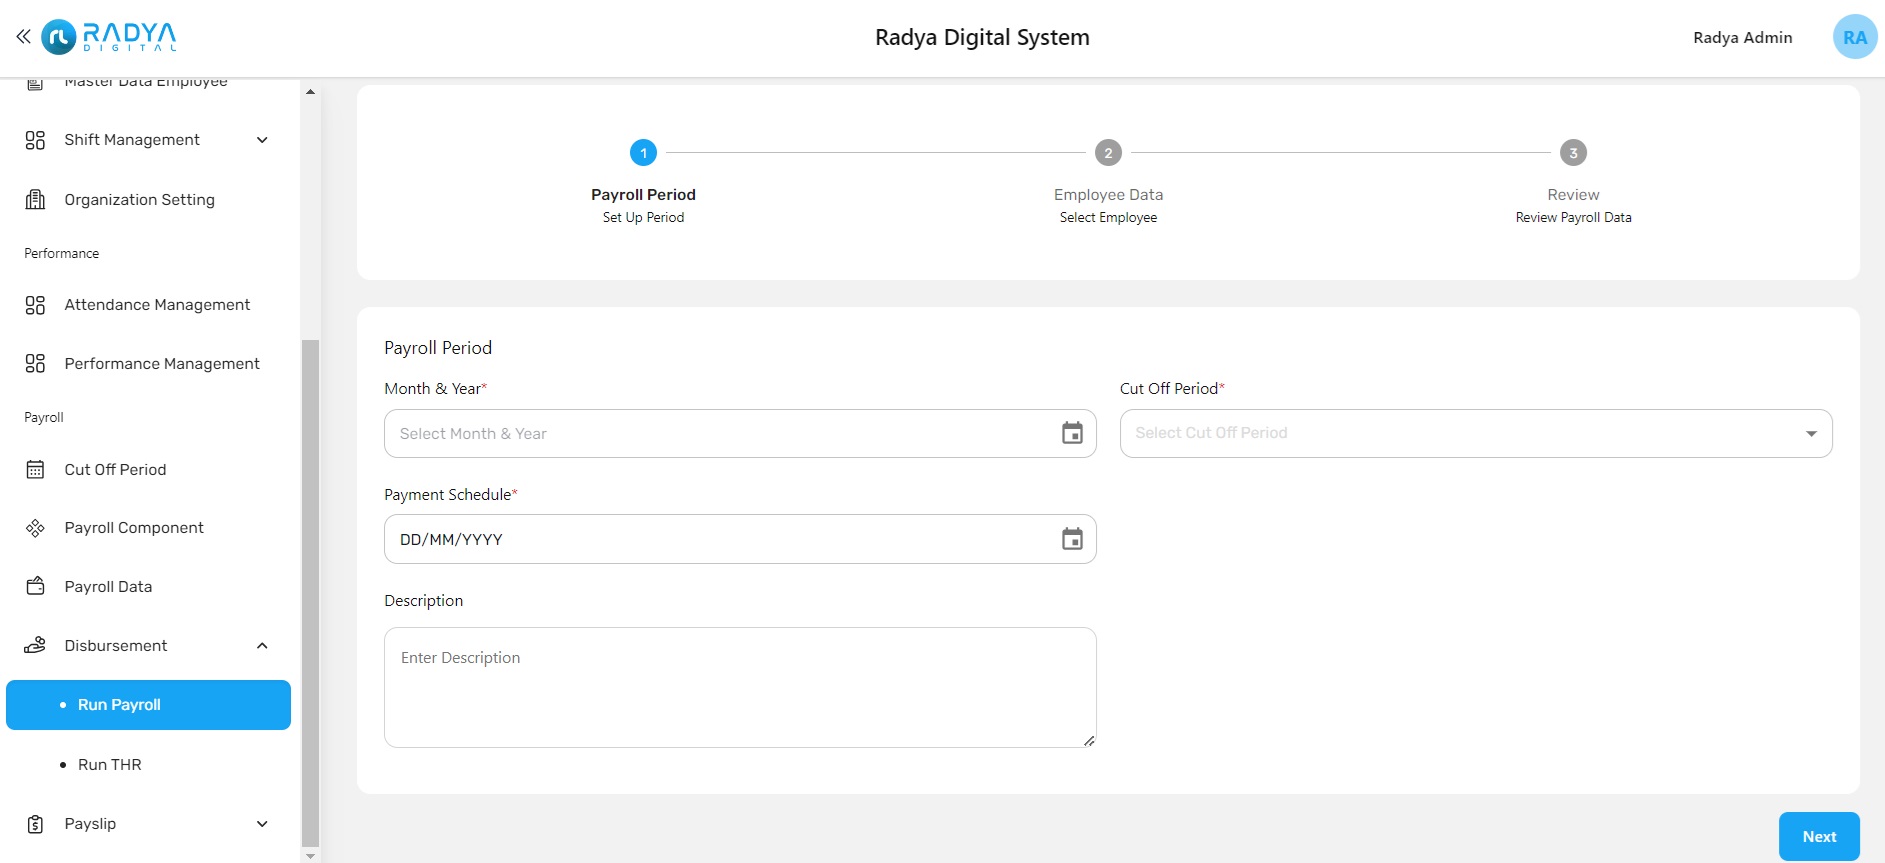Select Run Payroll submenu item
The image size is (1885, 863).
point(148,705)
